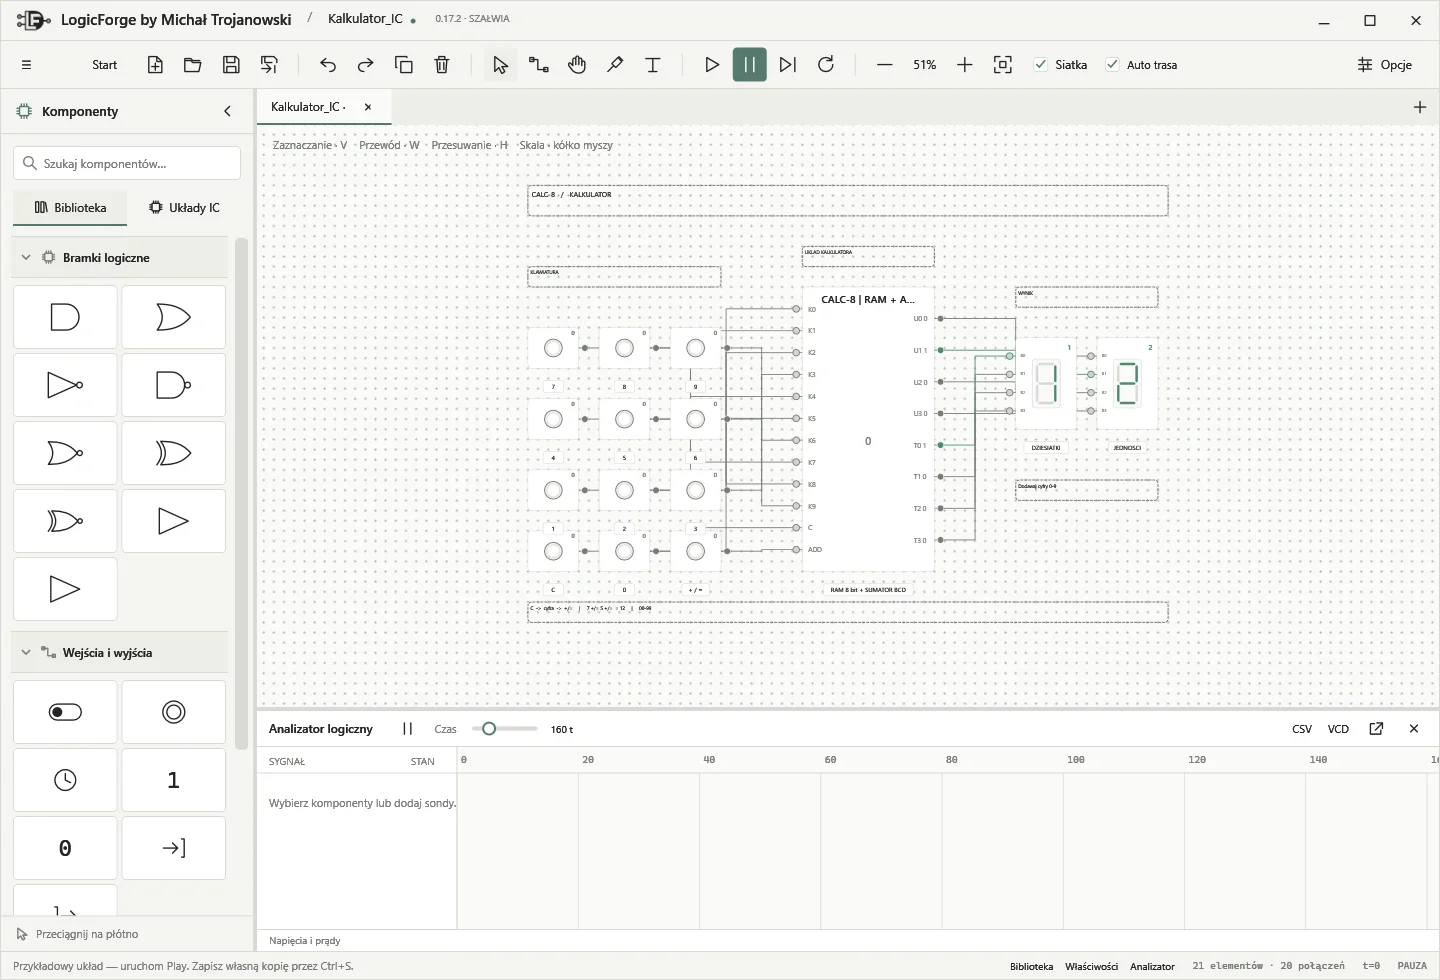Start simulation with the Play button
The width and height of the screenshot is (1440, 980).
[x=712, y=65]
